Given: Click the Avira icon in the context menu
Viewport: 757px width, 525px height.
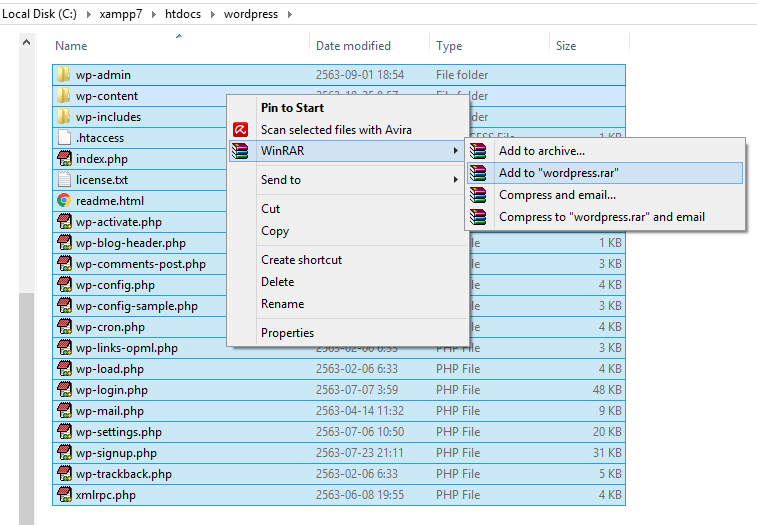Looking at the screenshot, I should pyautogui.click(x=240, y=129).
